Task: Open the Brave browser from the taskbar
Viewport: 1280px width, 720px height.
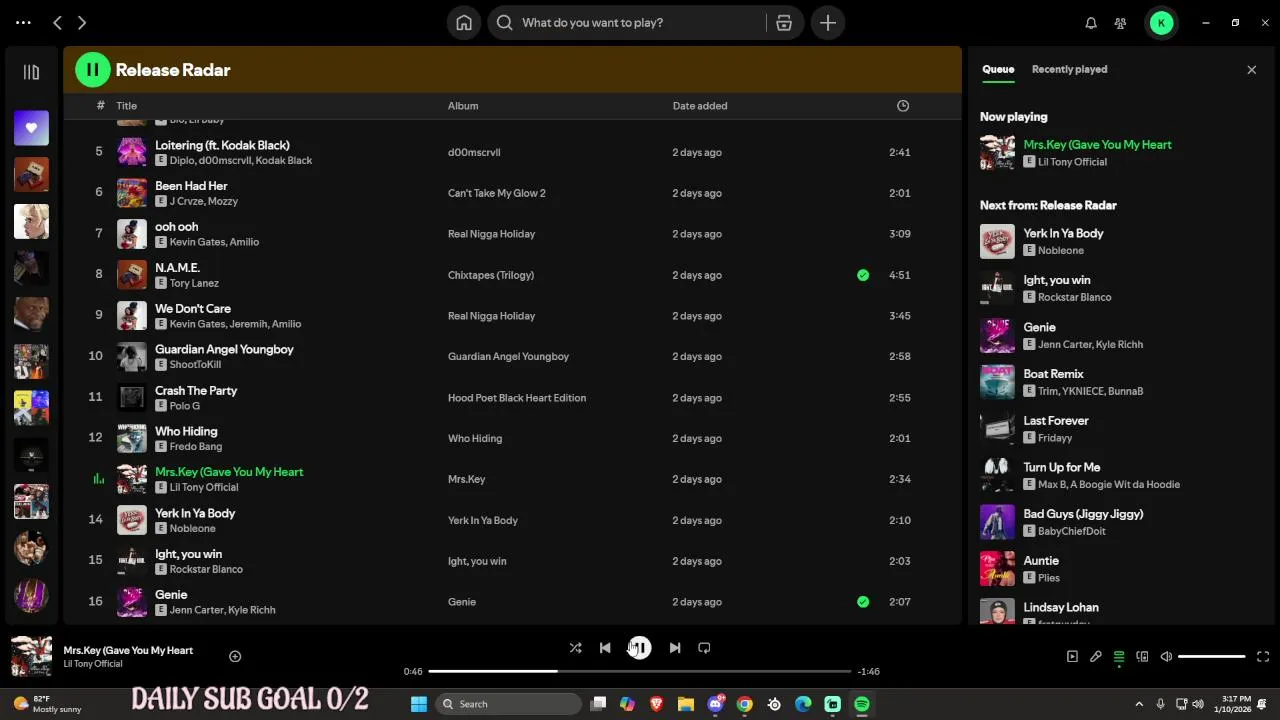Action: tap(657, 704)
